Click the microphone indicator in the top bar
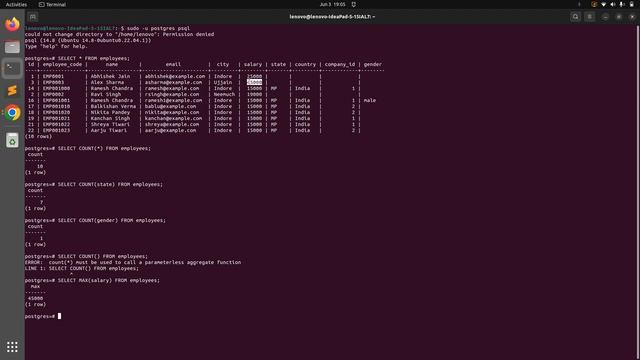The image size is (640, 360). coord(622,4)
